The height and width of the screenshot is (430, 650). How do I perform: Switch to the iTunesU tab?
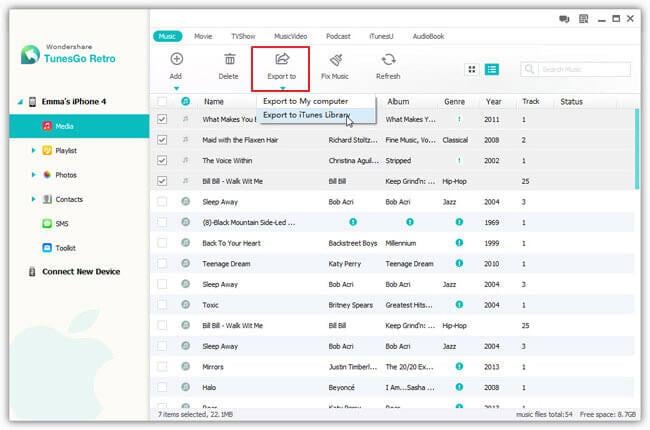pyautogui.click(x=381, y=36)
